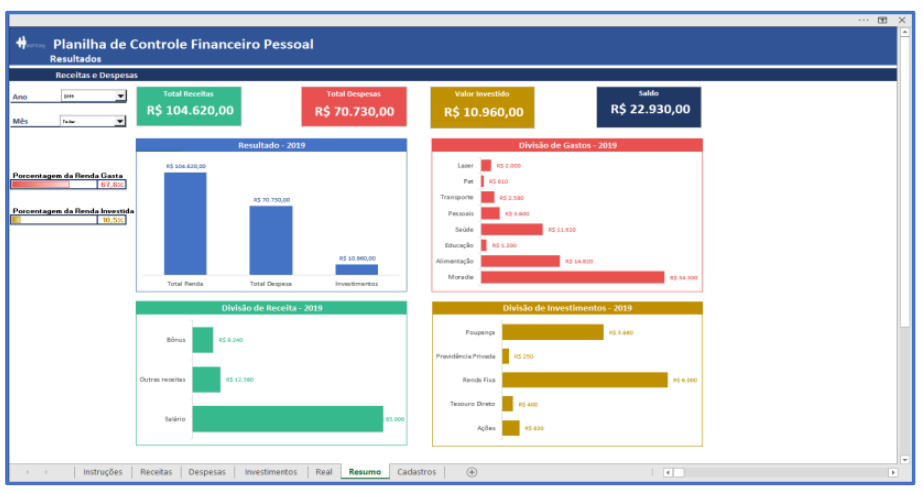Select the Outras receitas income bar
Image resolution: width=923 pixels, height=493 pixels.
[x=206, y=379]
